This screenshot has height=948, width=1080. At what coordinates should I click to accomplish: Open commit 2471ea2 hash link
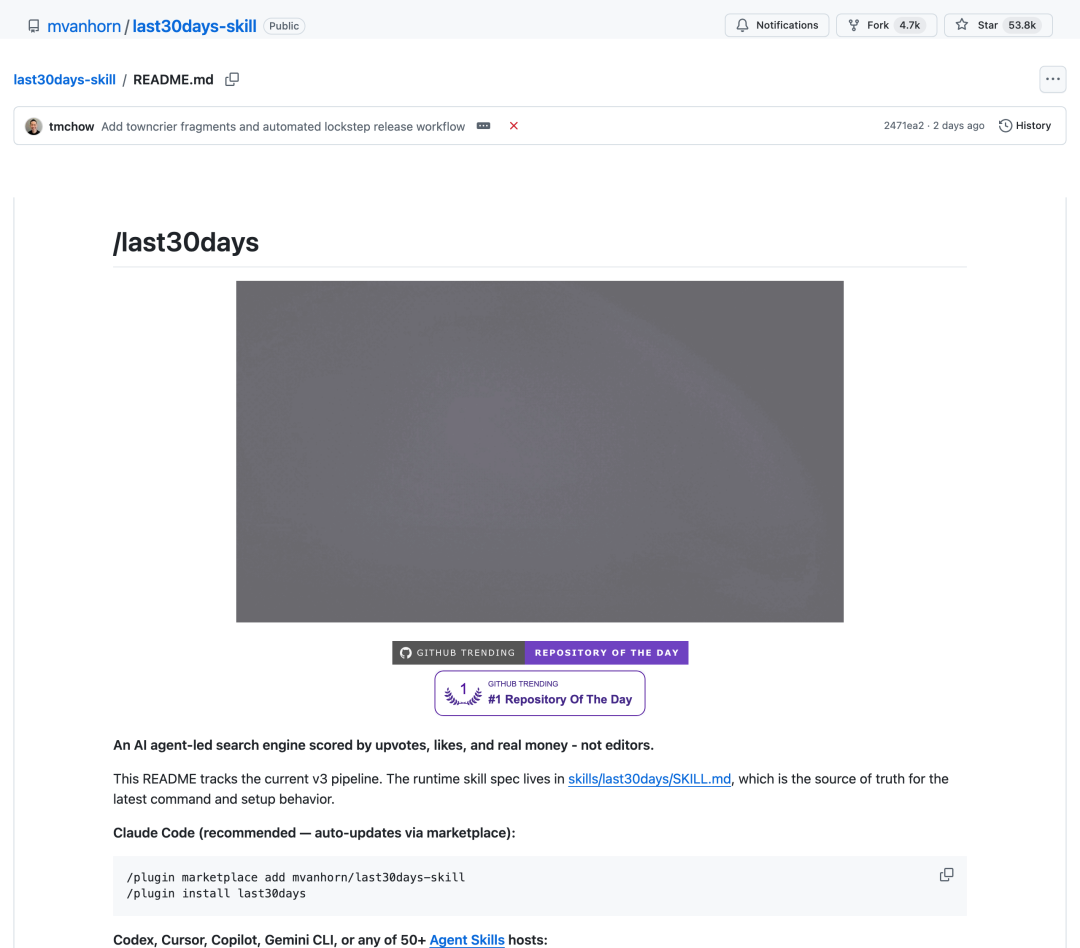[x=904, y=125]
